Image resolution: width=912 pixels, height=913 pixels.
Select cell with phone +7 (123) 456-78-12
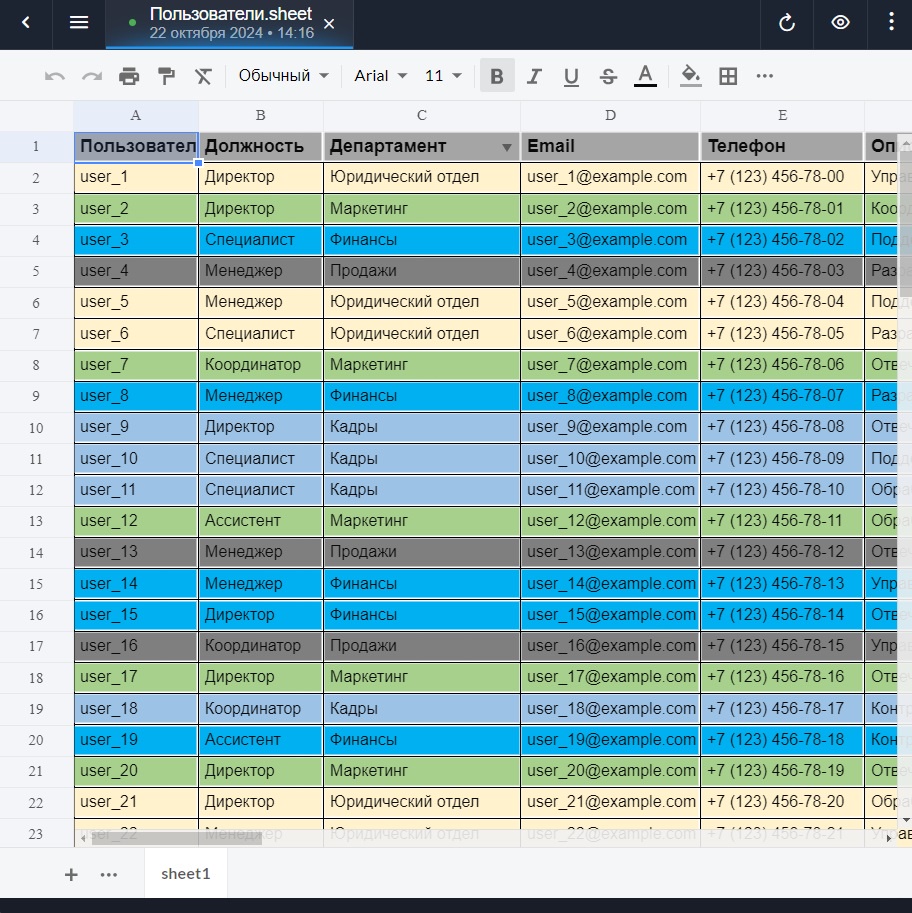click(x=782, y=552)
